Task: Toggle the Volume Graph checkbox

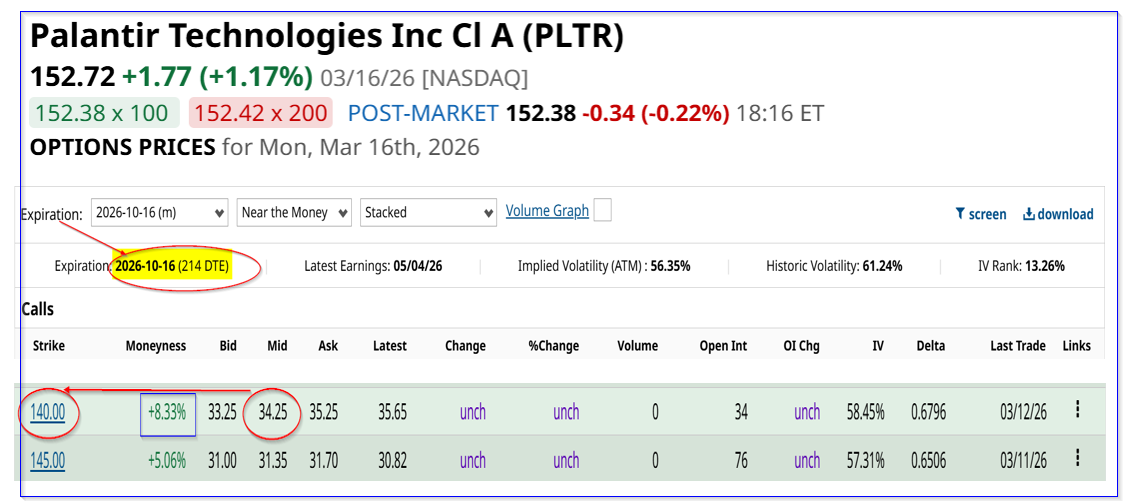Action: [x=602, y=210]
